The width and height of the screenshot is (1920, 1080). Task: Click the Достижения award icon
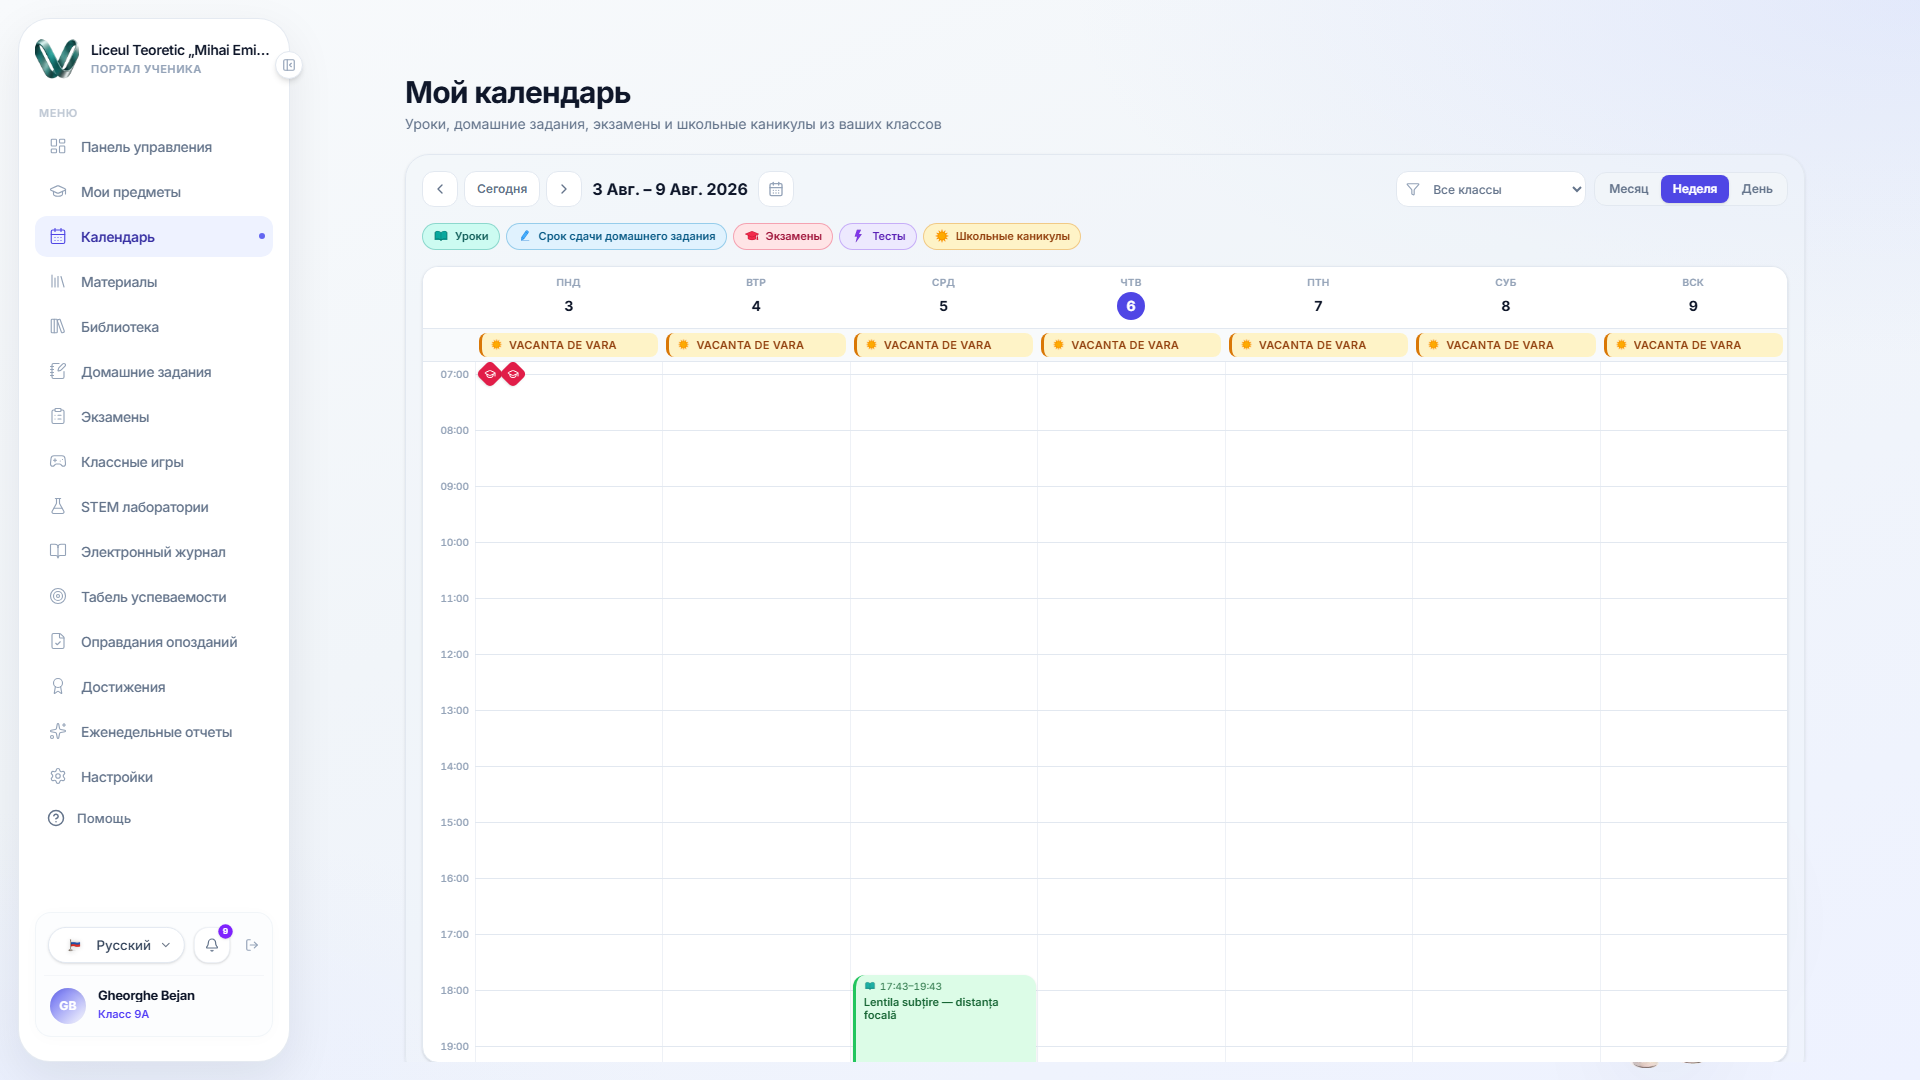[x=58, y=687]
